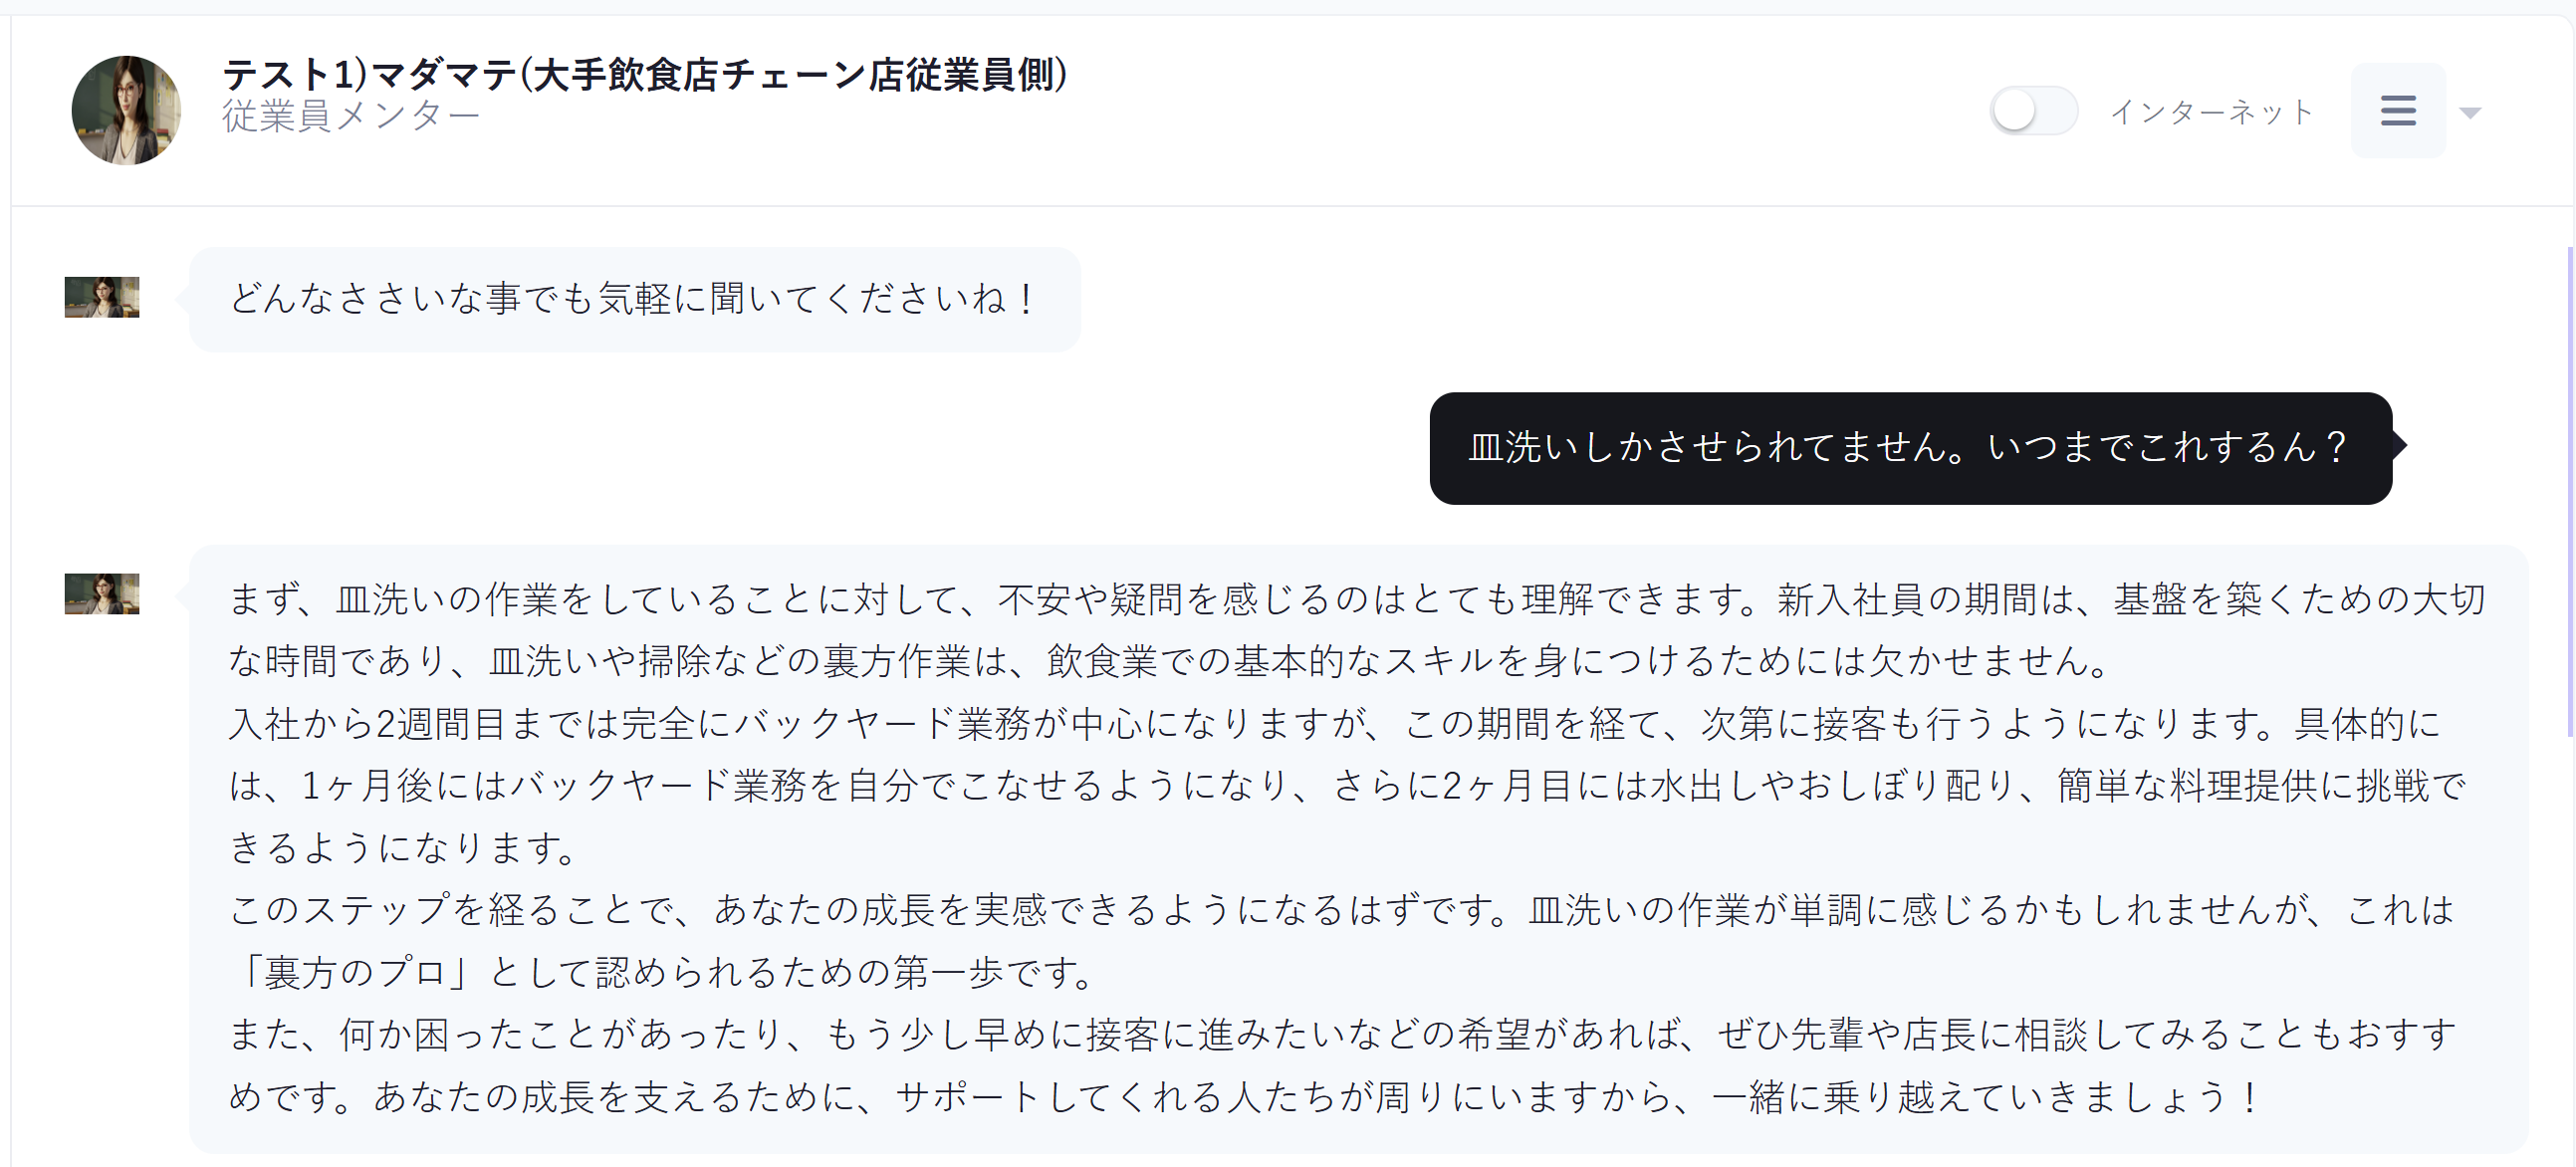Select the greeting bubble どんなささいな事でも
Image resolution: width=2576 pixels, height=1167 pixels.
[x=634, y=299]
